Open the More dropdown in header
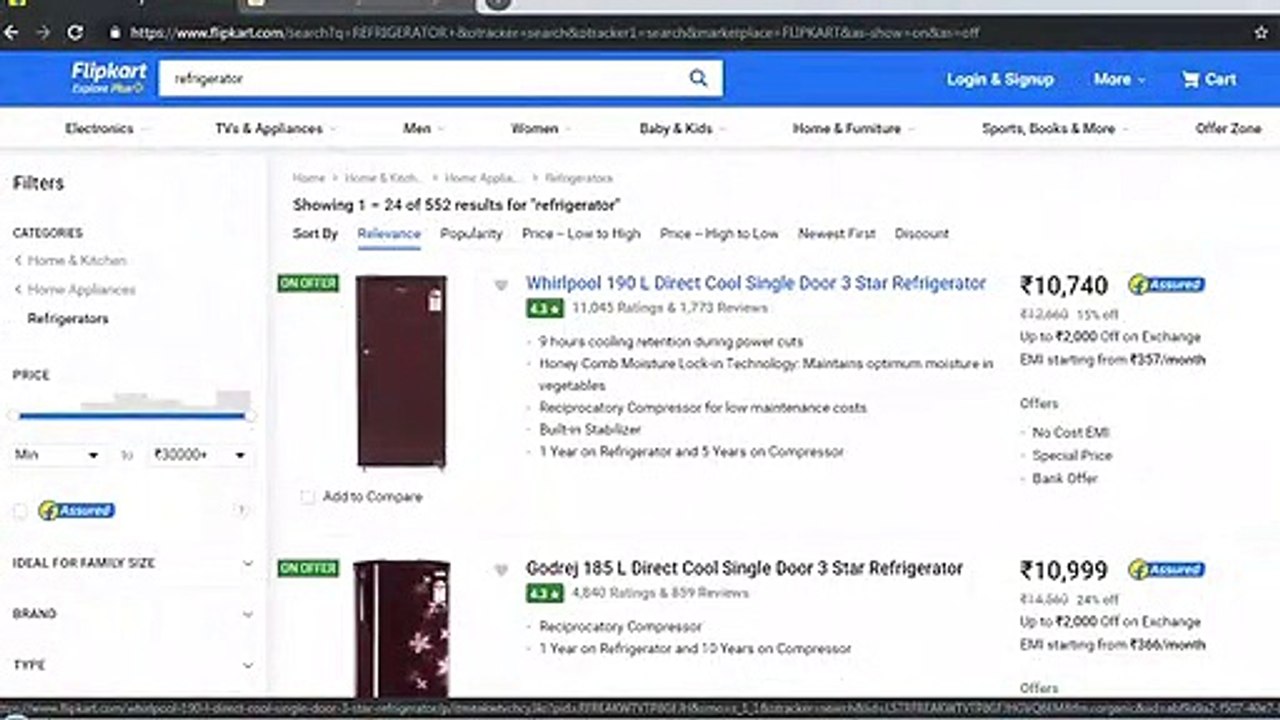The height and width of the screenshot is (720, 1280). 1119,79
